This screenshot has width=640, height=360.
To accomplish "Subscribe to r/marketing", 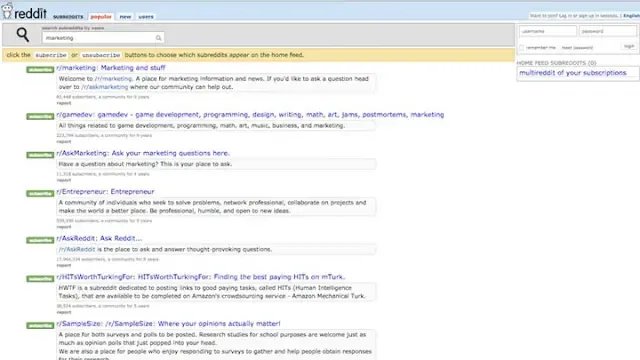I will point(40,70).
